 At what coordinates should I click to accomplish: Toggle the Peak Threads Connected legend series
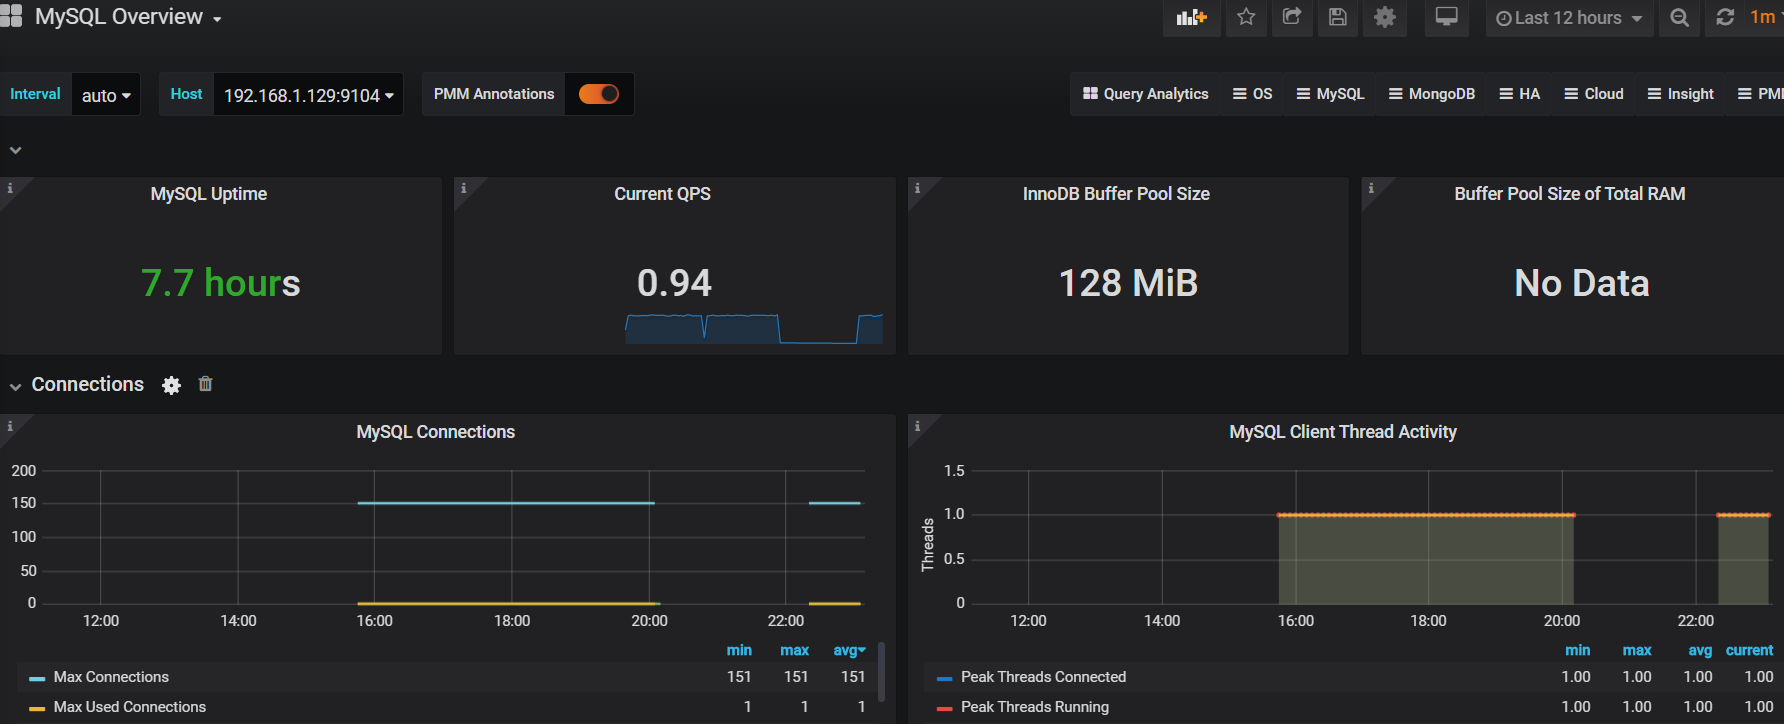(1043, 677)
